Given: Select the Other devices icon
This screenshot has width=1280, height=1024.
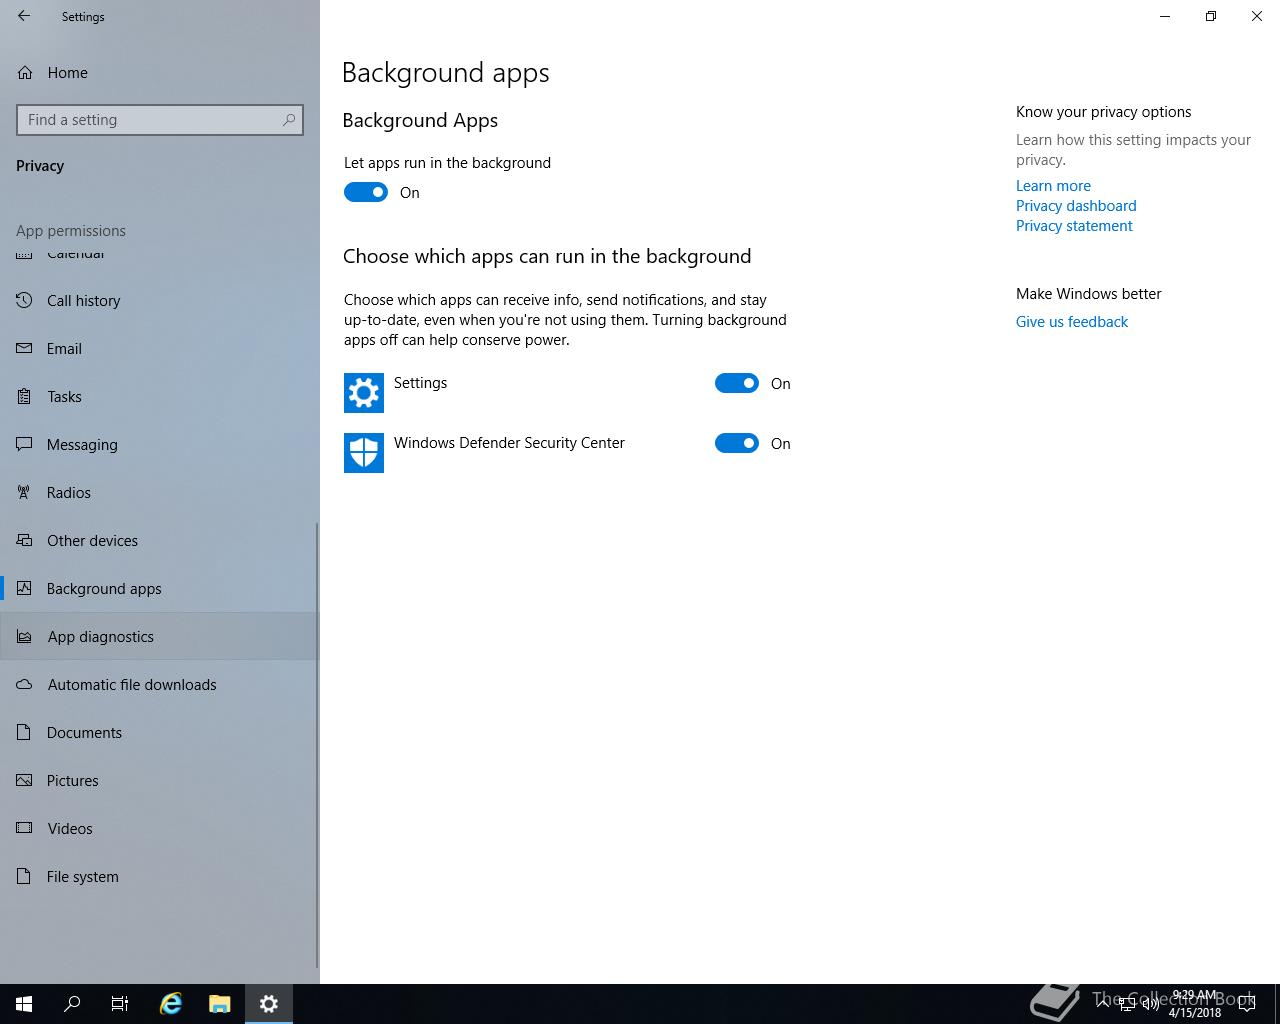Looking at the screenshot, I should click(x=25, y=540).
